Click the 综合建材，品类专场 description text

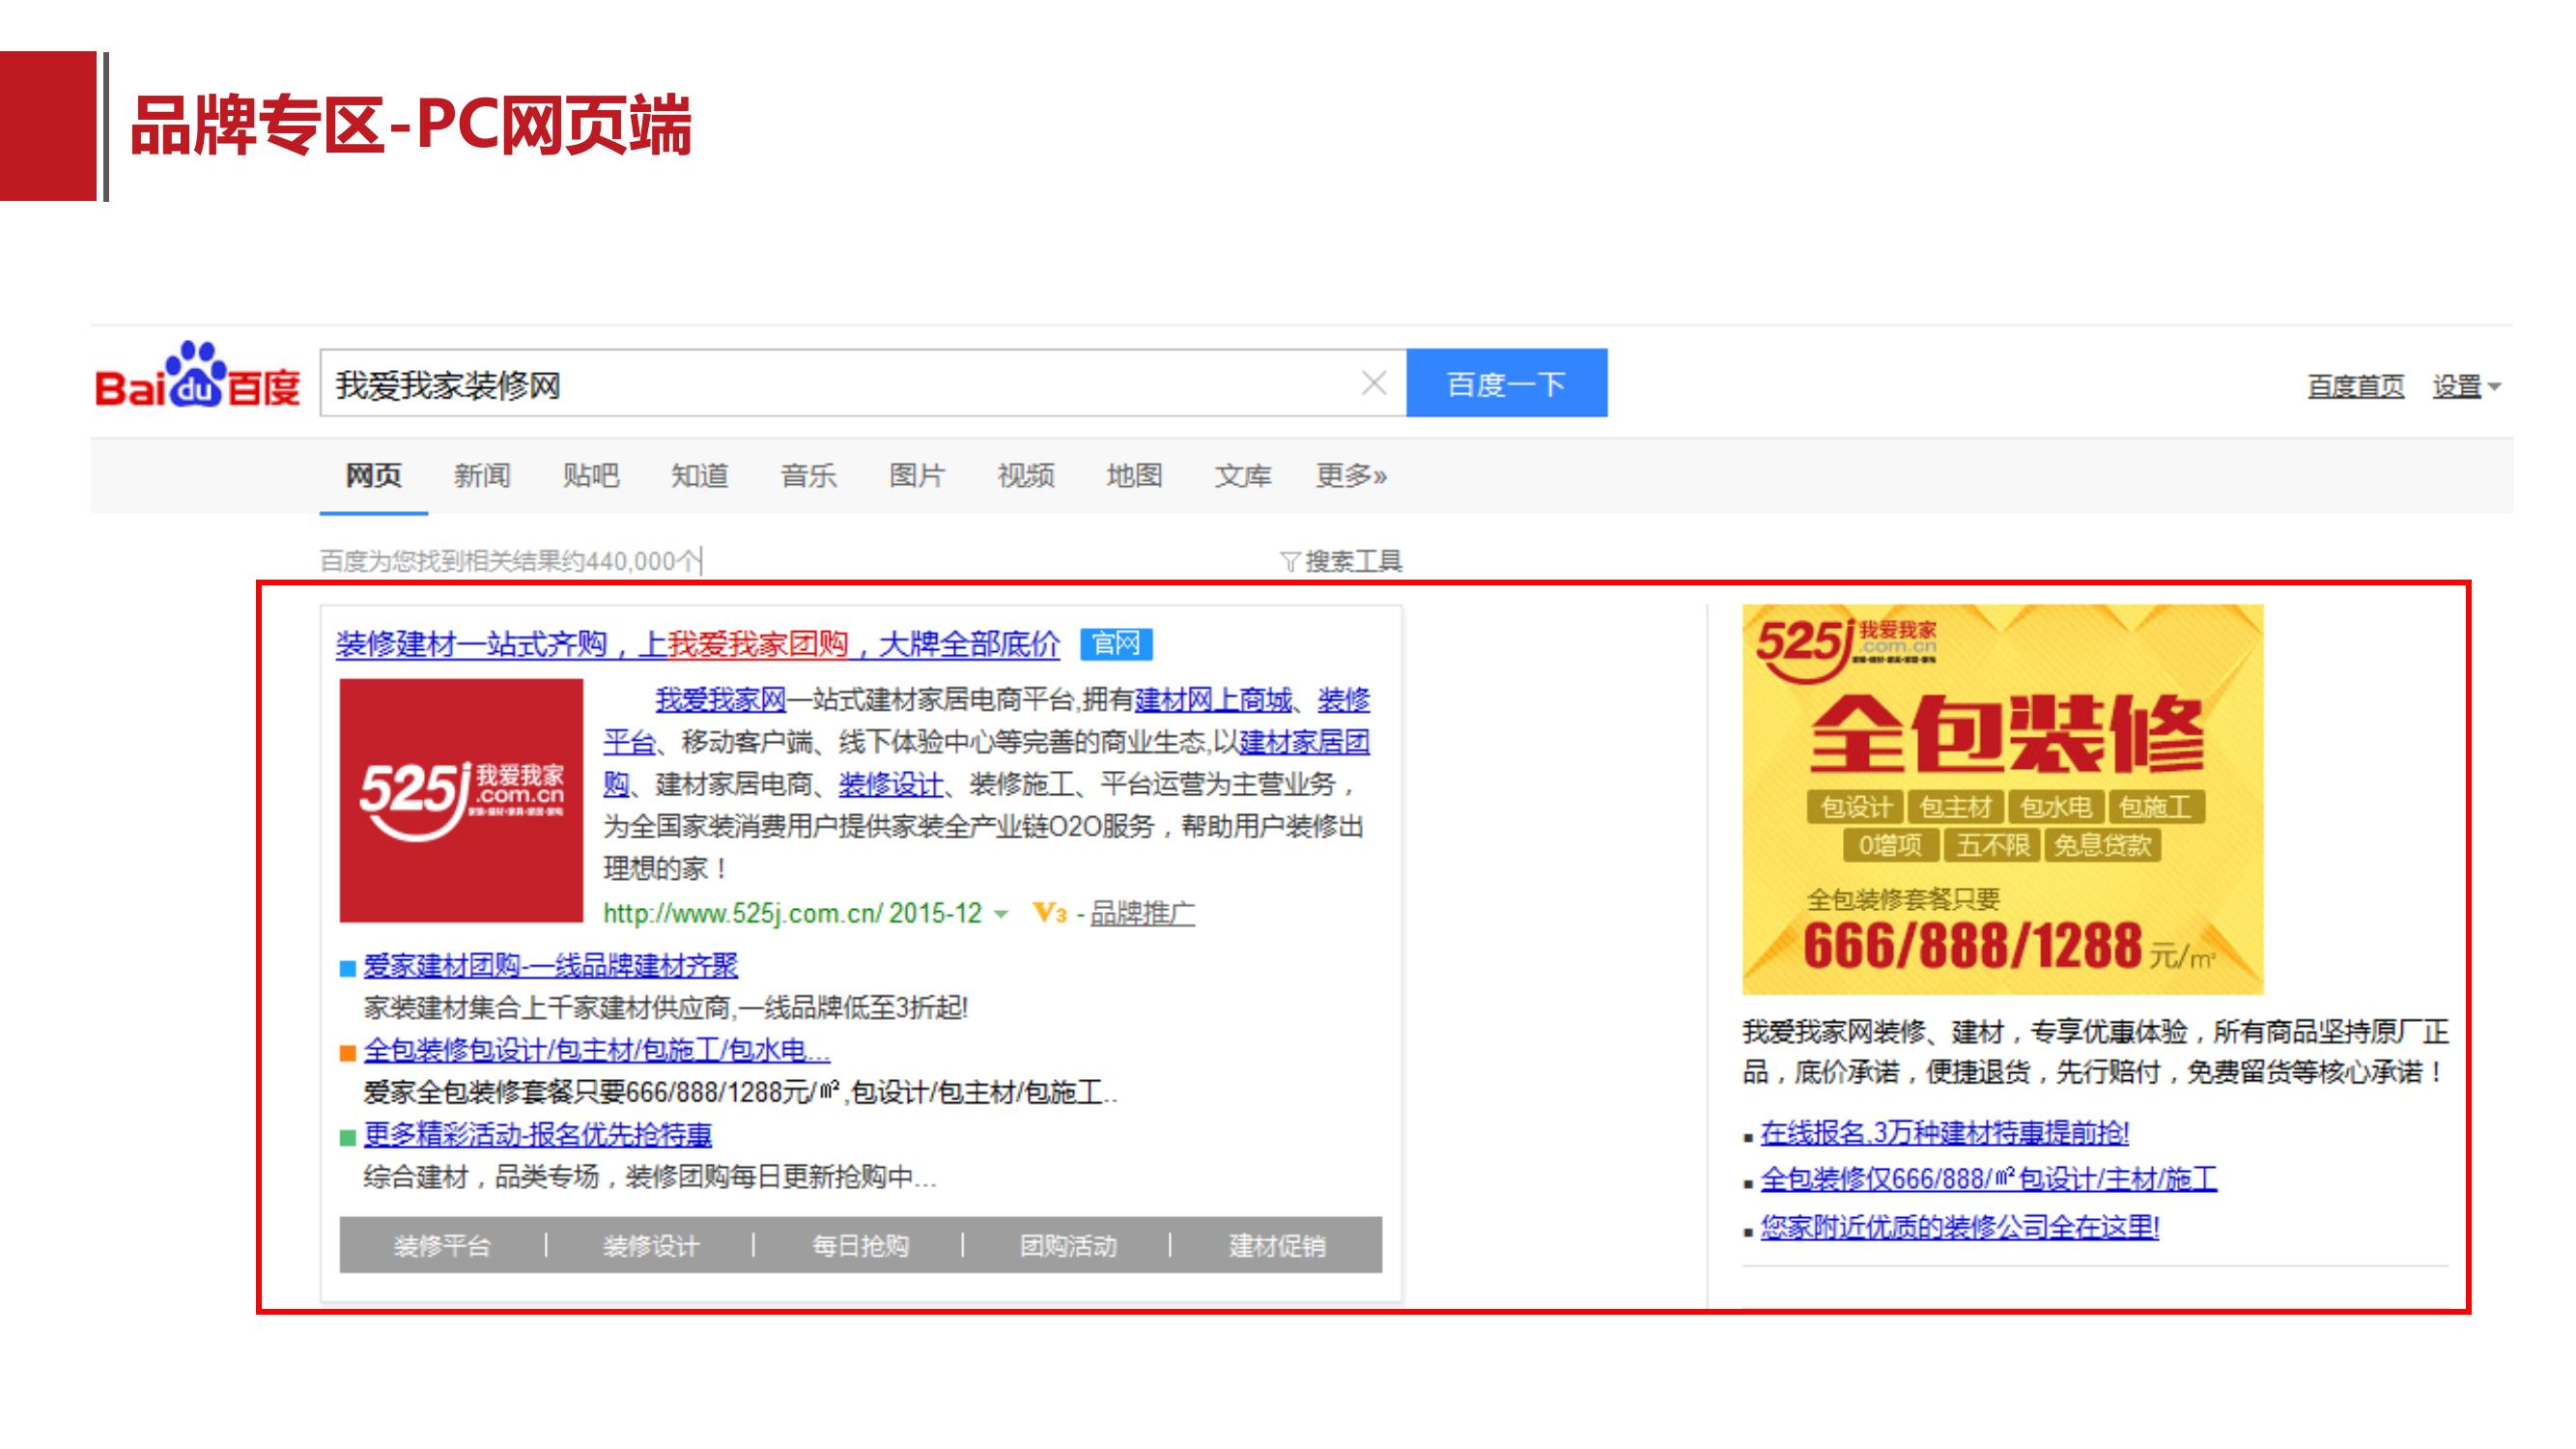[650, 1177]
